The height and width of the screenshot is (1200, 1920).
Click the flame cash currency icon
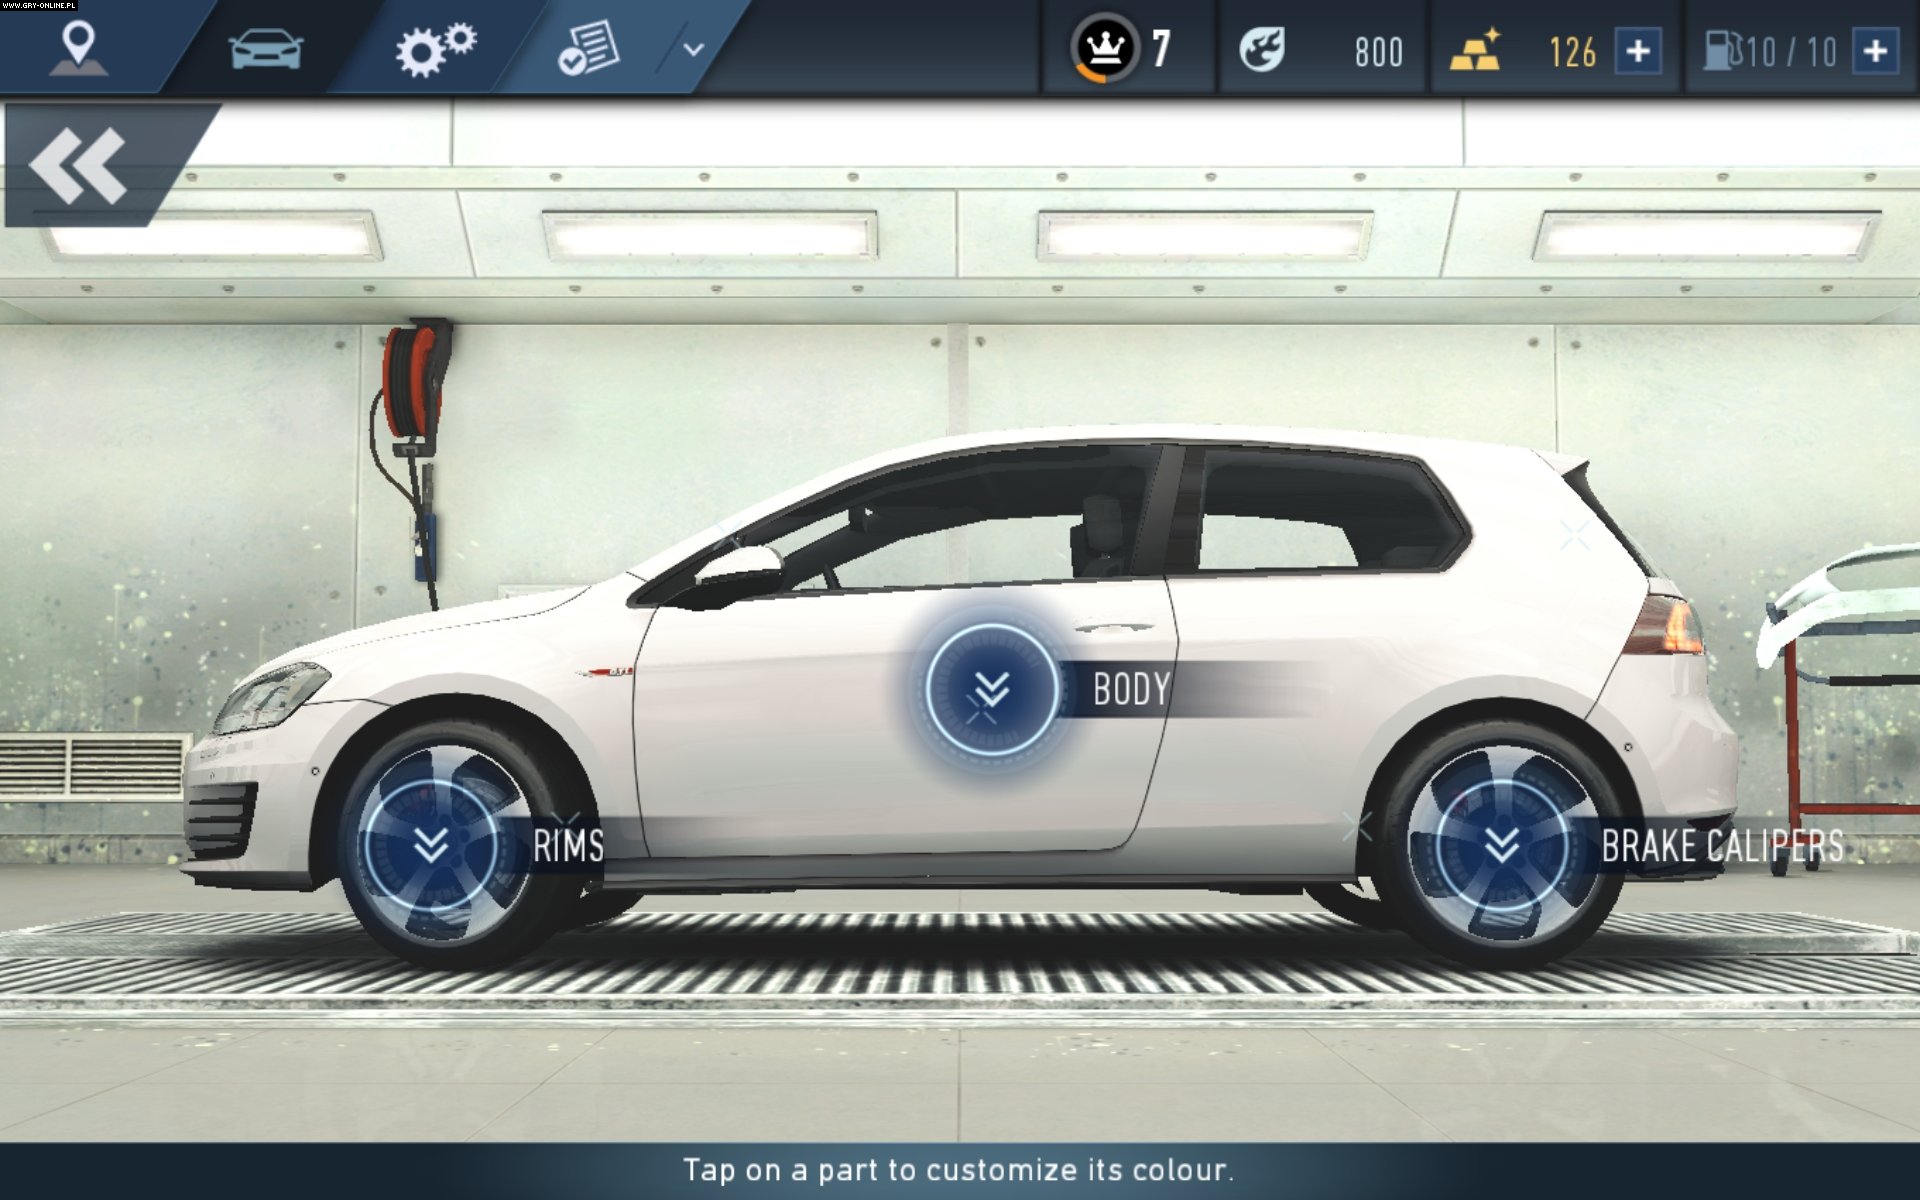pyautogui.click(x=1262, y=49)
